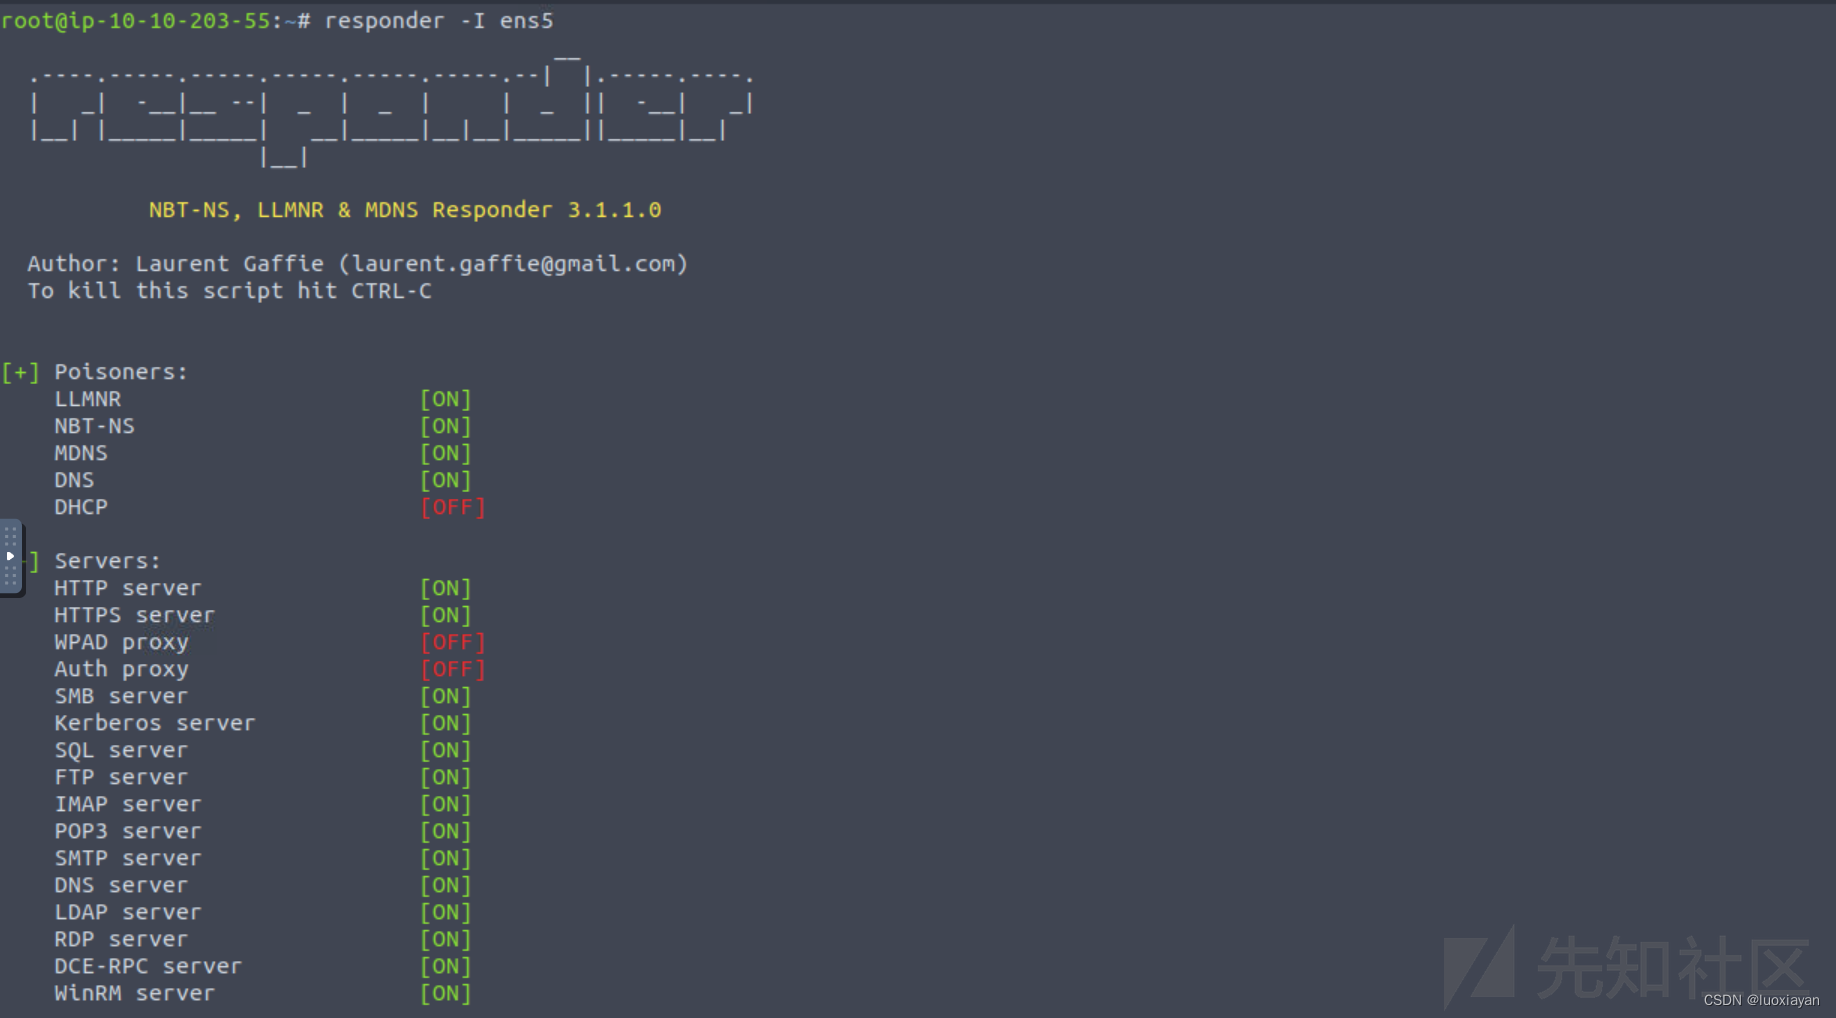Click the 'RDP server' label

(x=121, y=939)
